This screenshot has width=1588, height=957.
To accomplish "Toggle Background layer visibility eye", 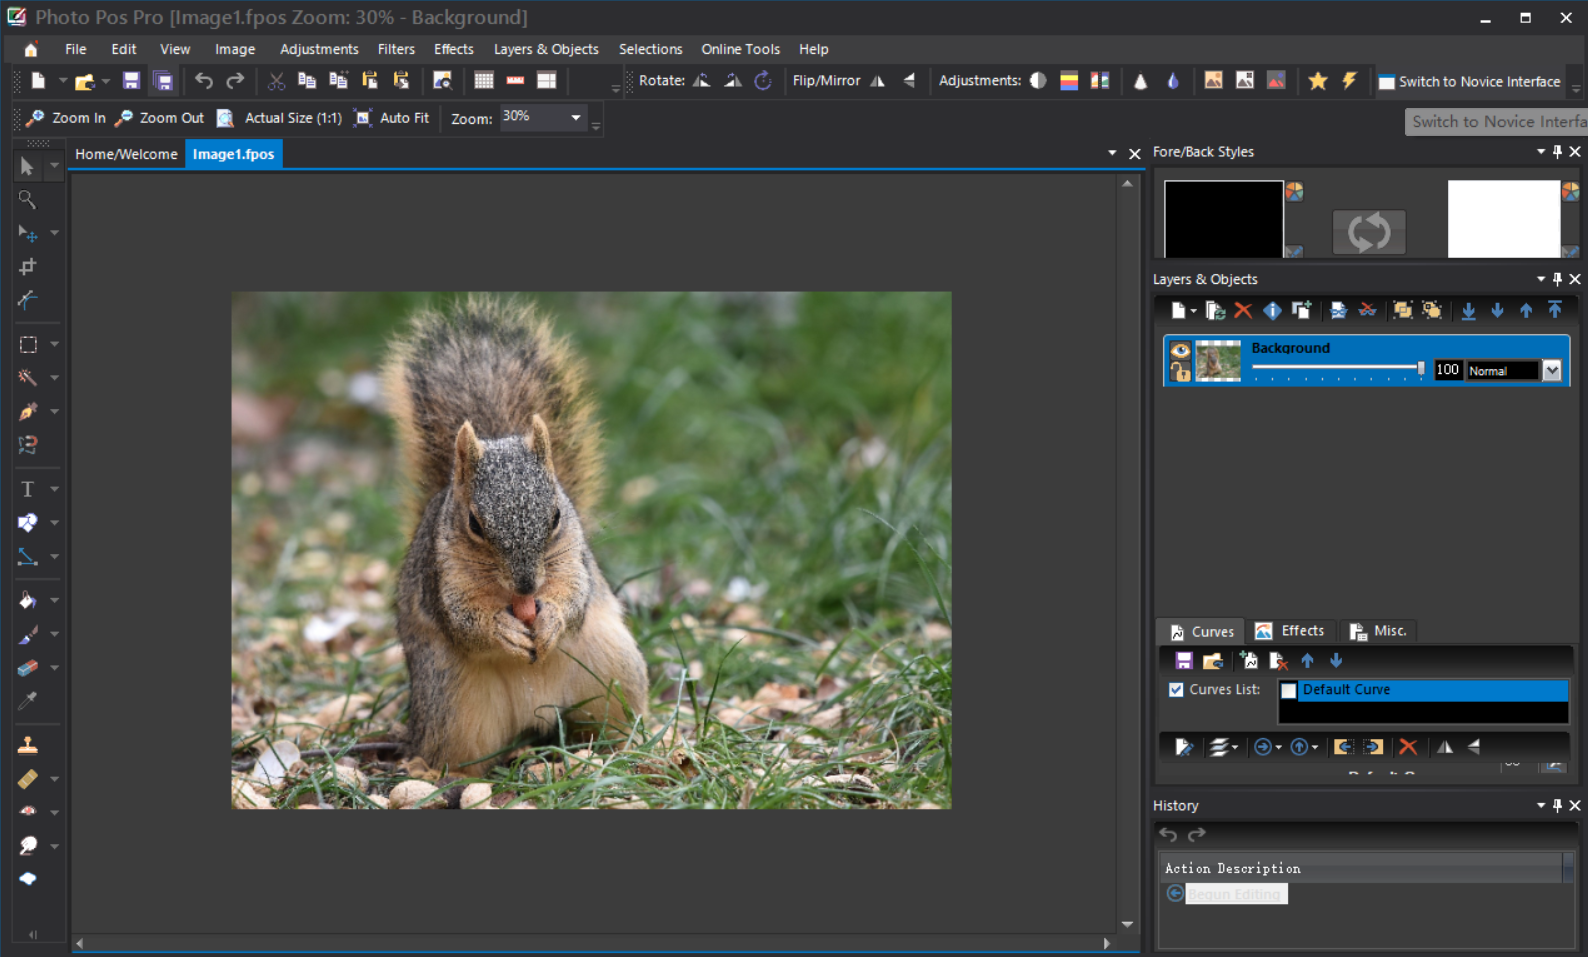I will (x=1180, y=350).
